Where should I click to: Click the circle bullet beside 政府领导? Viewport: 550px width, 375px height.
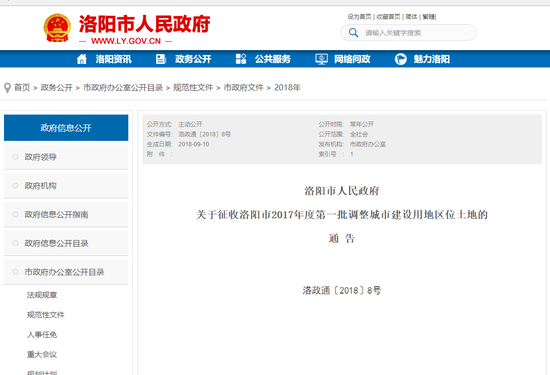coord(15,157)
